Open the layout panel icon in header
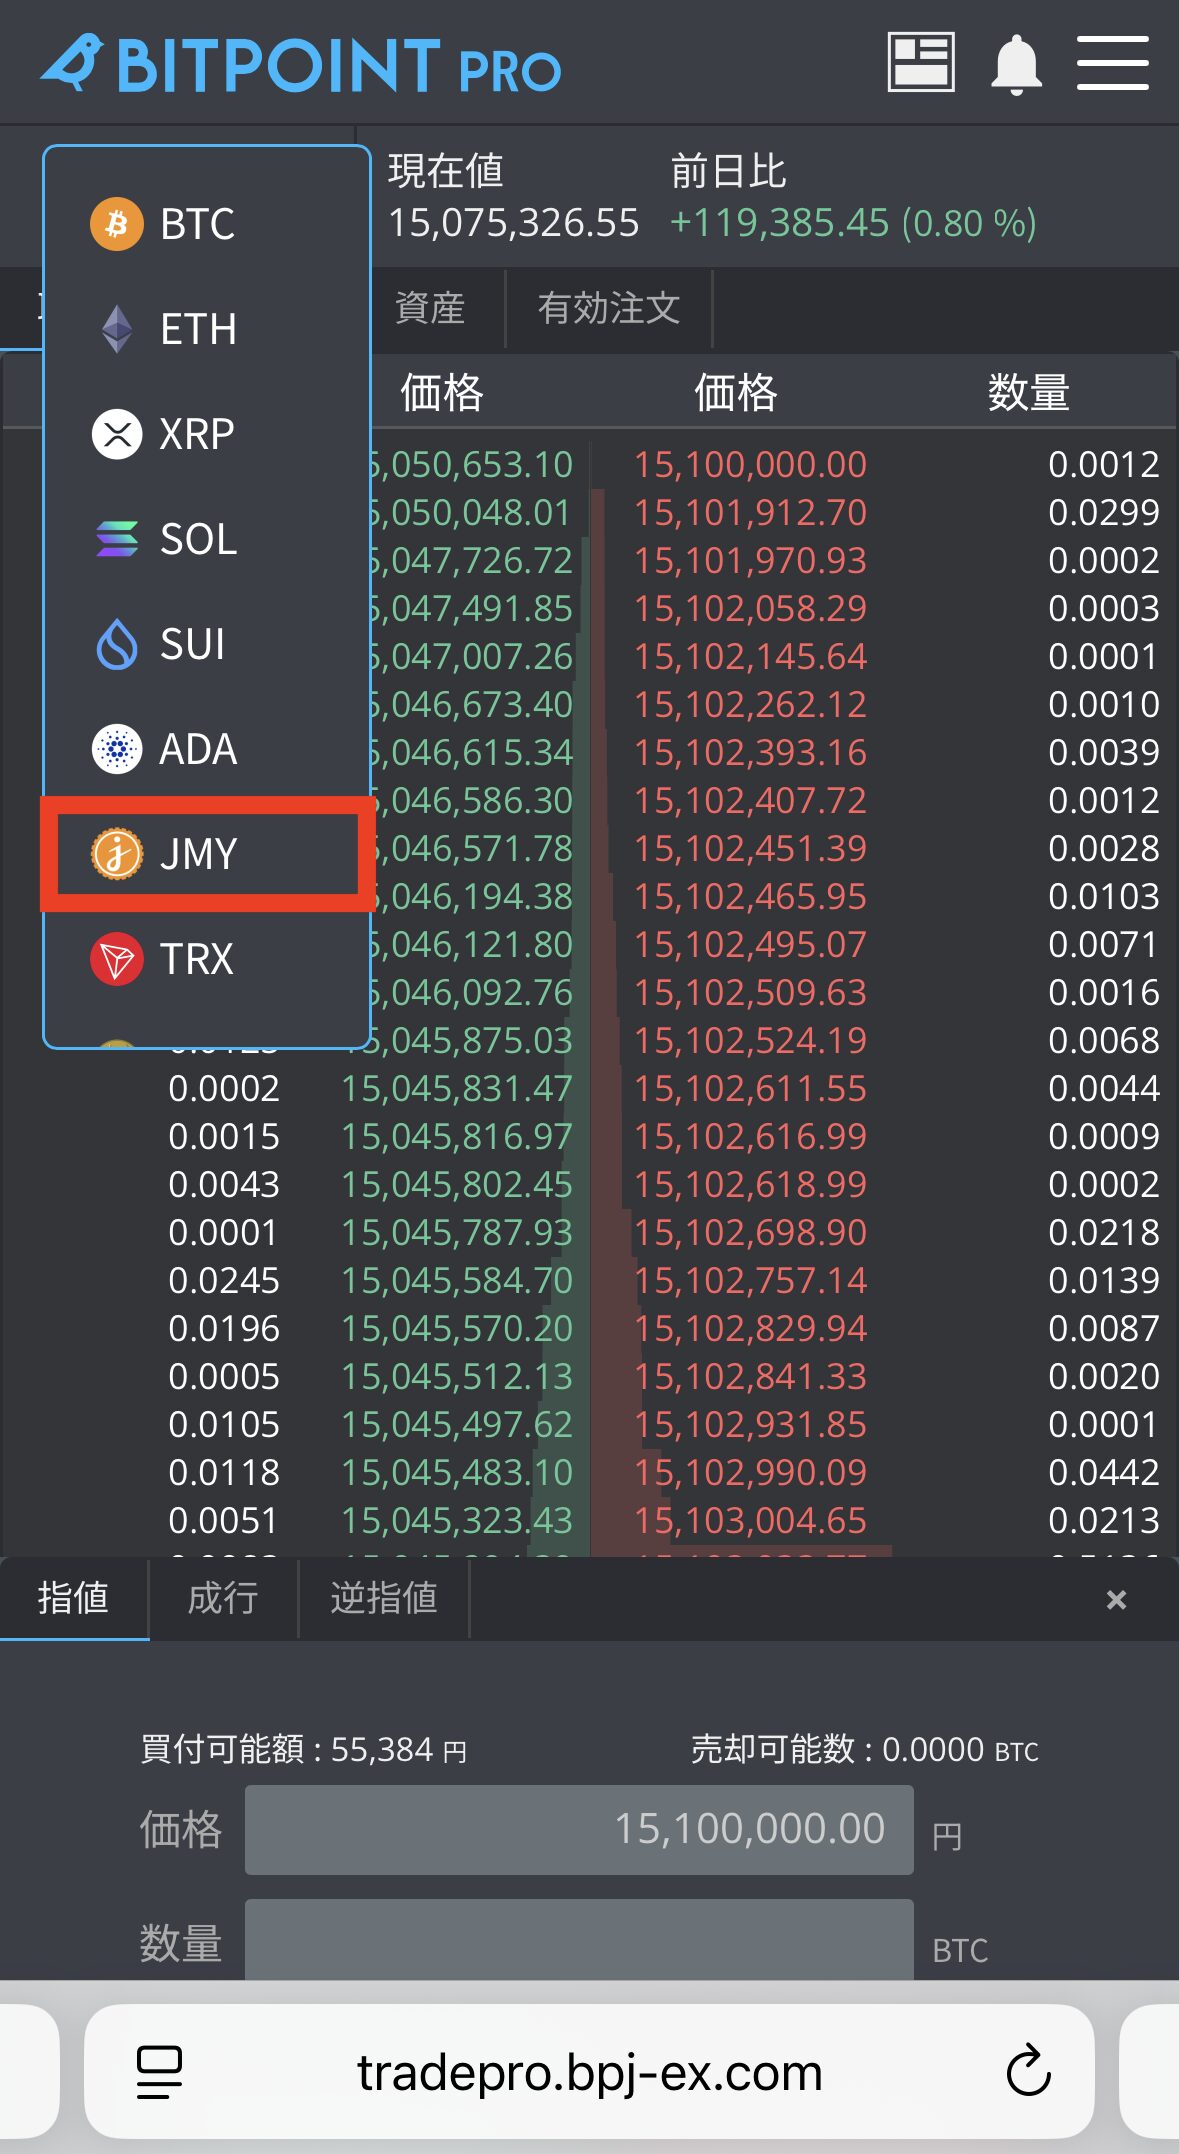The image size is (1179, 2154). pos(921,62)
